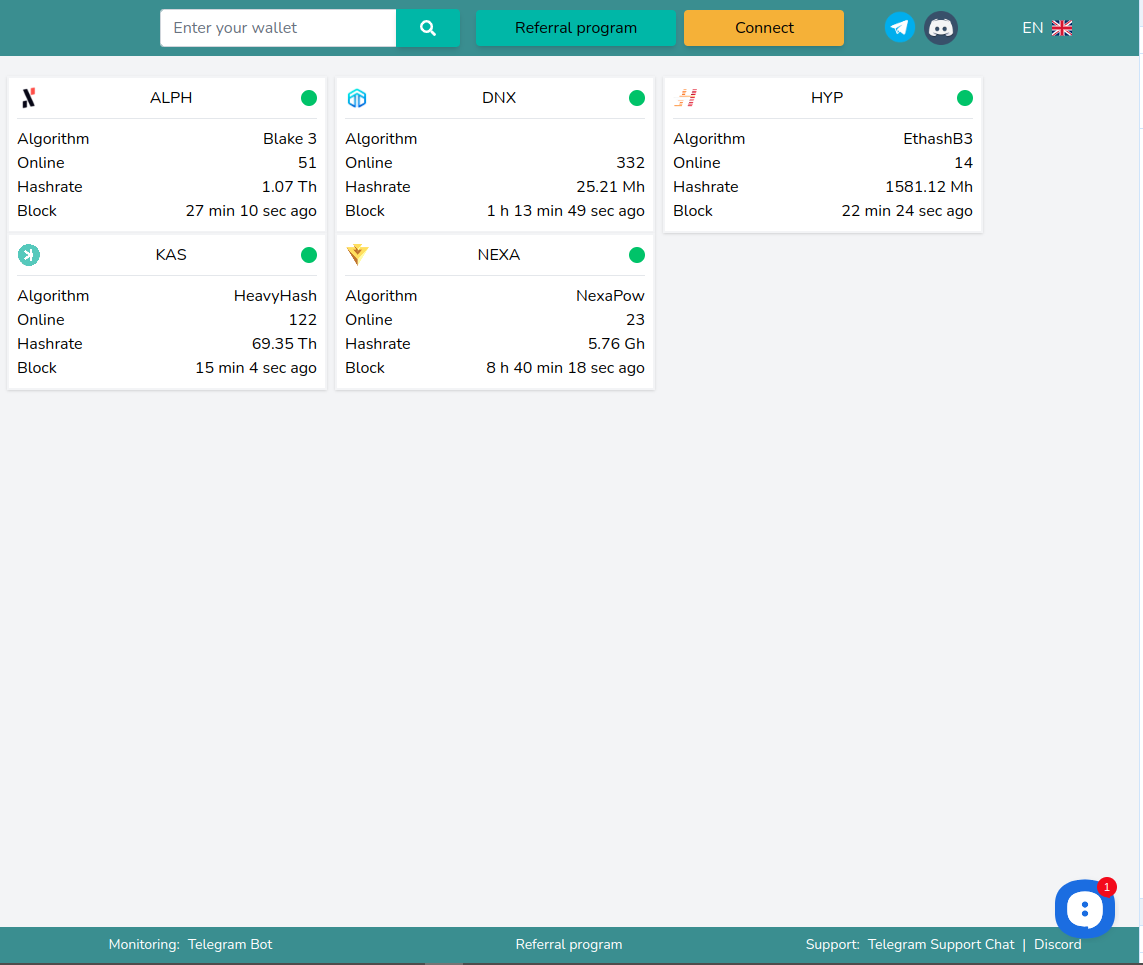This screenshot has height=965, width=1143.
Task: Click HYP block 22 min 24 sec ago
Action: tap(907, 211)
